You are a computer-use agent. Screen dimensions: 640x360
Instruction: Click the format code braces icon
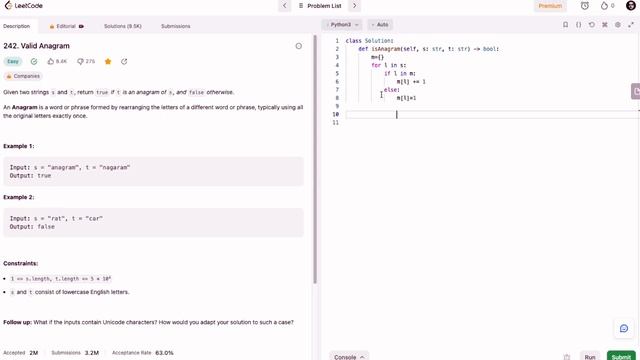[x=578, y=25]
